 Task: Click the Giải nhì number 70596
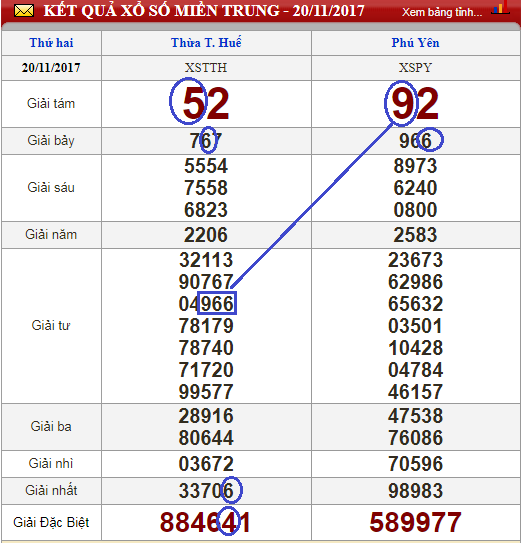click(415, 464)
